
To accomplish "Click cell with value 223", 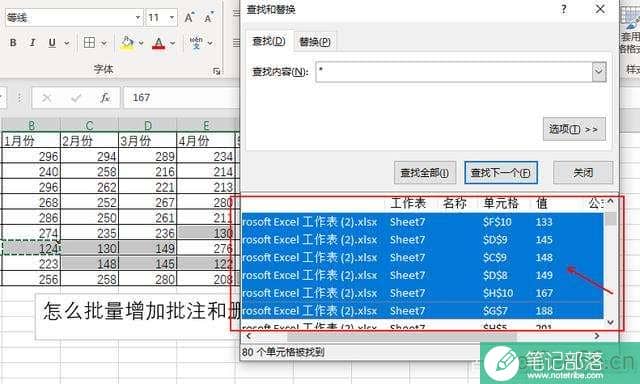I will tap(31, 264).
